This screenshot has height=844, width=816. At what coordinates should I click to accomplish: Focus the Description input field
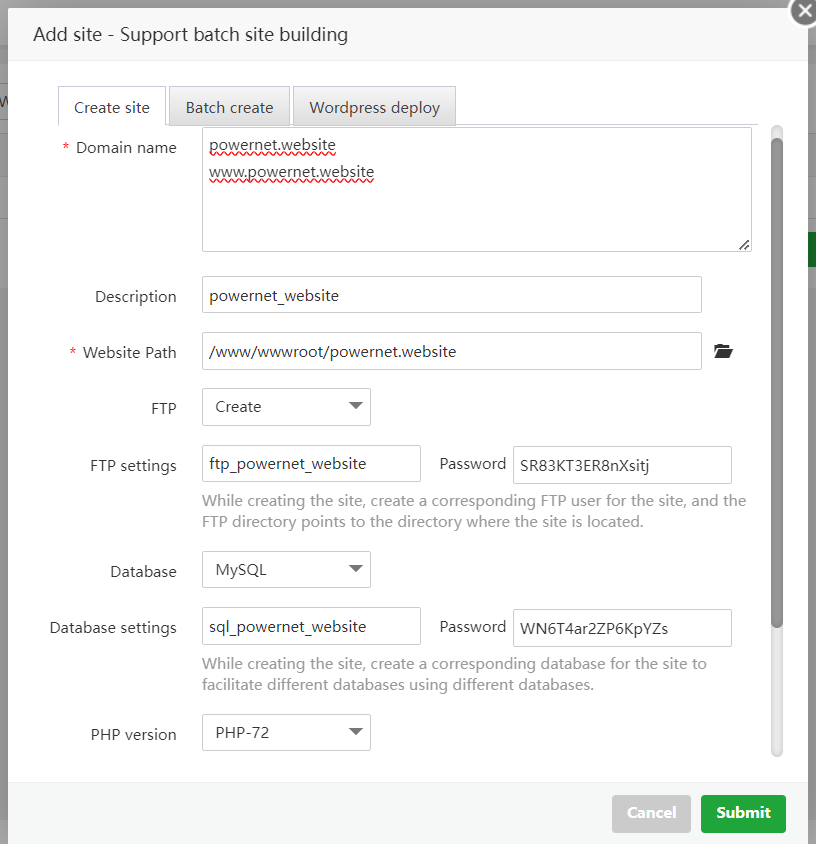(x=451, y=295)
